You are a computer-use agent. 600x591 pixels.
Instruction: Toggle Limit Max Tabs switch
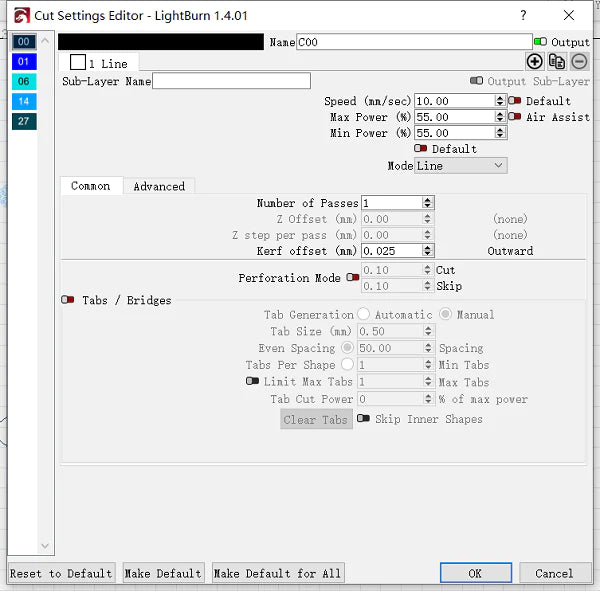252,381
